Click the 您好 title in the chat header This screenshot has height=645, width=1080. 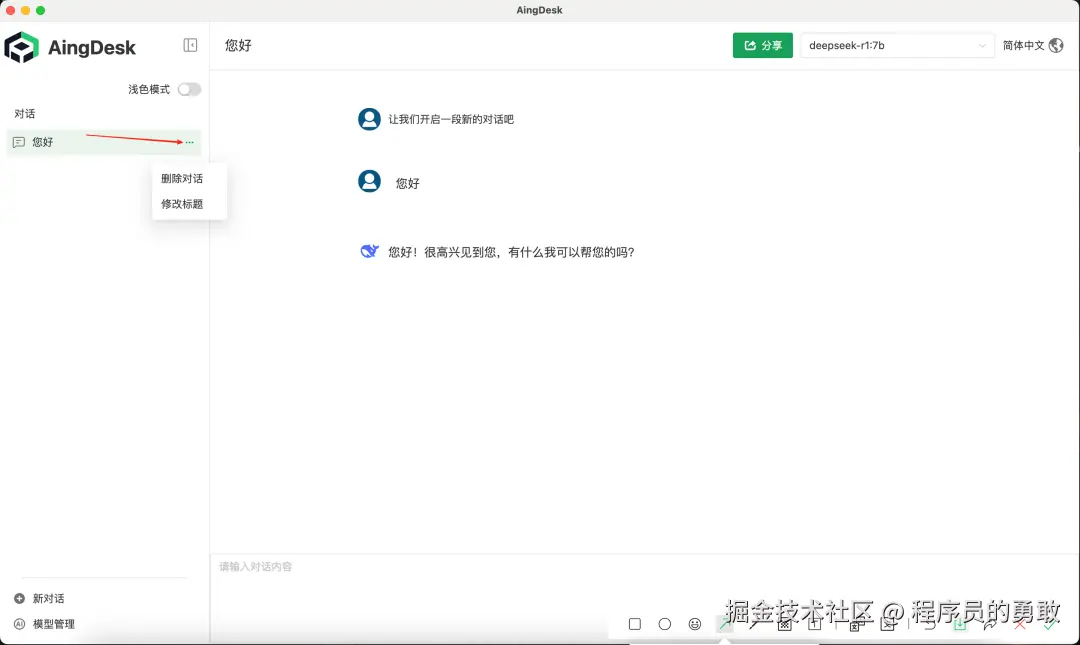tap(238, 45)
